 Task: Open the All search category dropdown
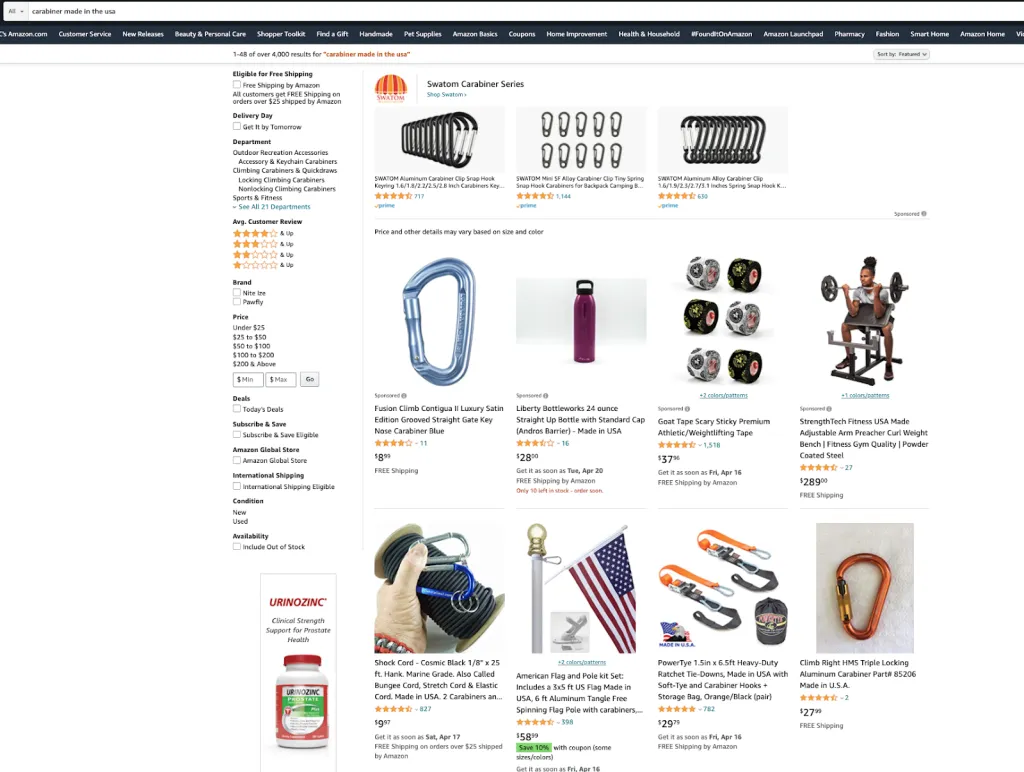(16, 11)
